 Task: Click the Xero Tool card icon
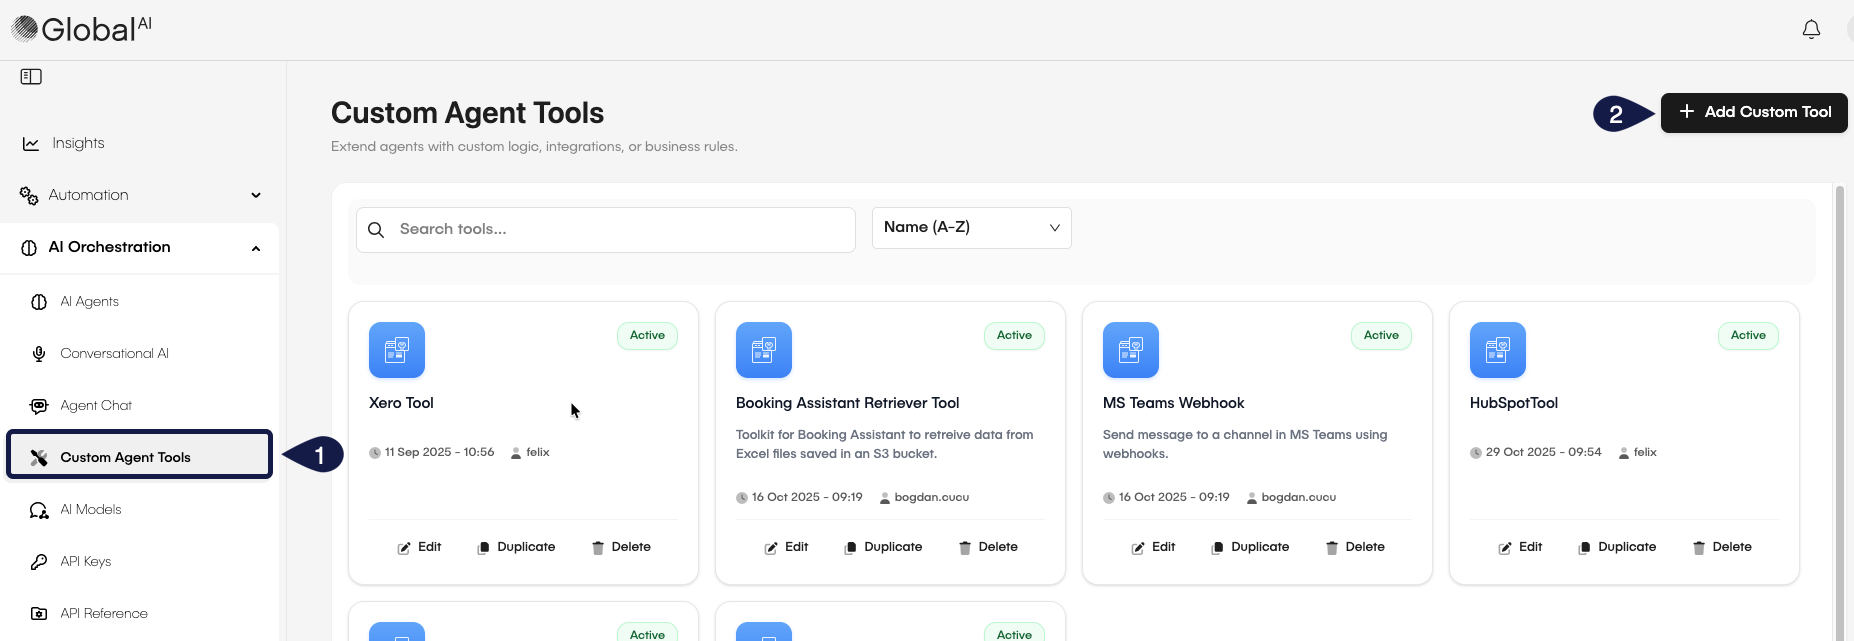pos(397,350)
